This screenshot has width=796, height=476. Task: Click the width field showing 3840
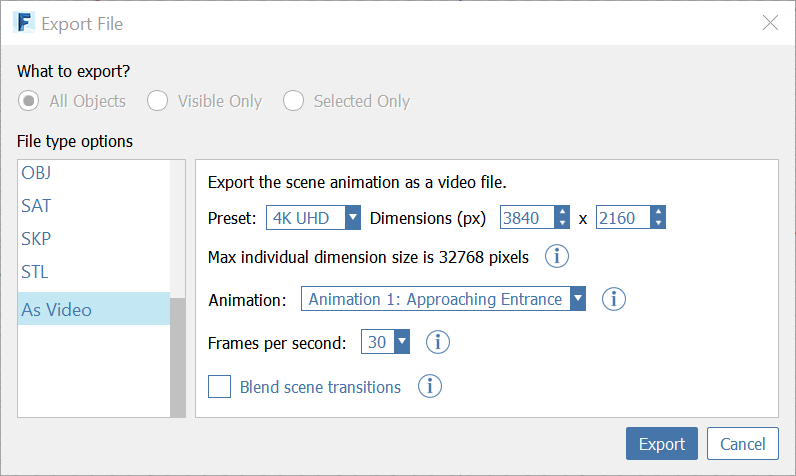(x=527, y=217)
